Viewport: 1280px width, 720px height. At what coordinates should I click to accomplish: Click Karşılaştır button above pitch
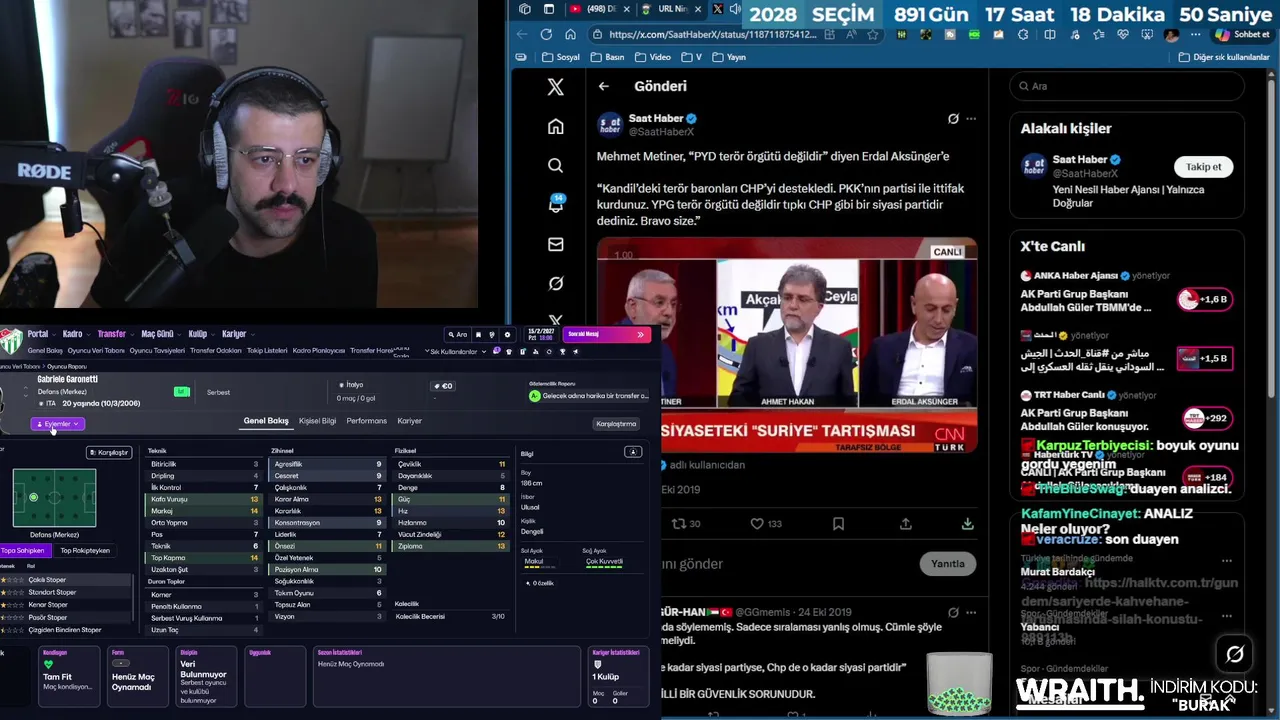[109, 452]
